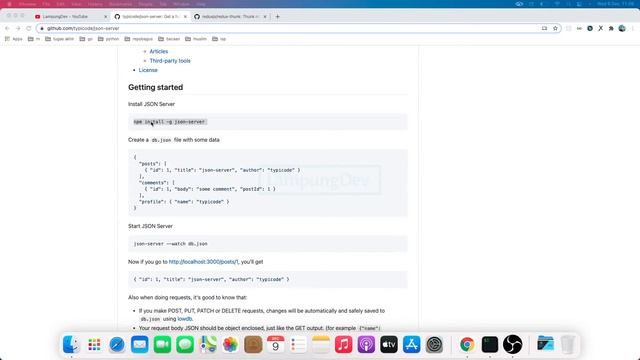Close the LampungDev YouTube tab

(105, 17)
